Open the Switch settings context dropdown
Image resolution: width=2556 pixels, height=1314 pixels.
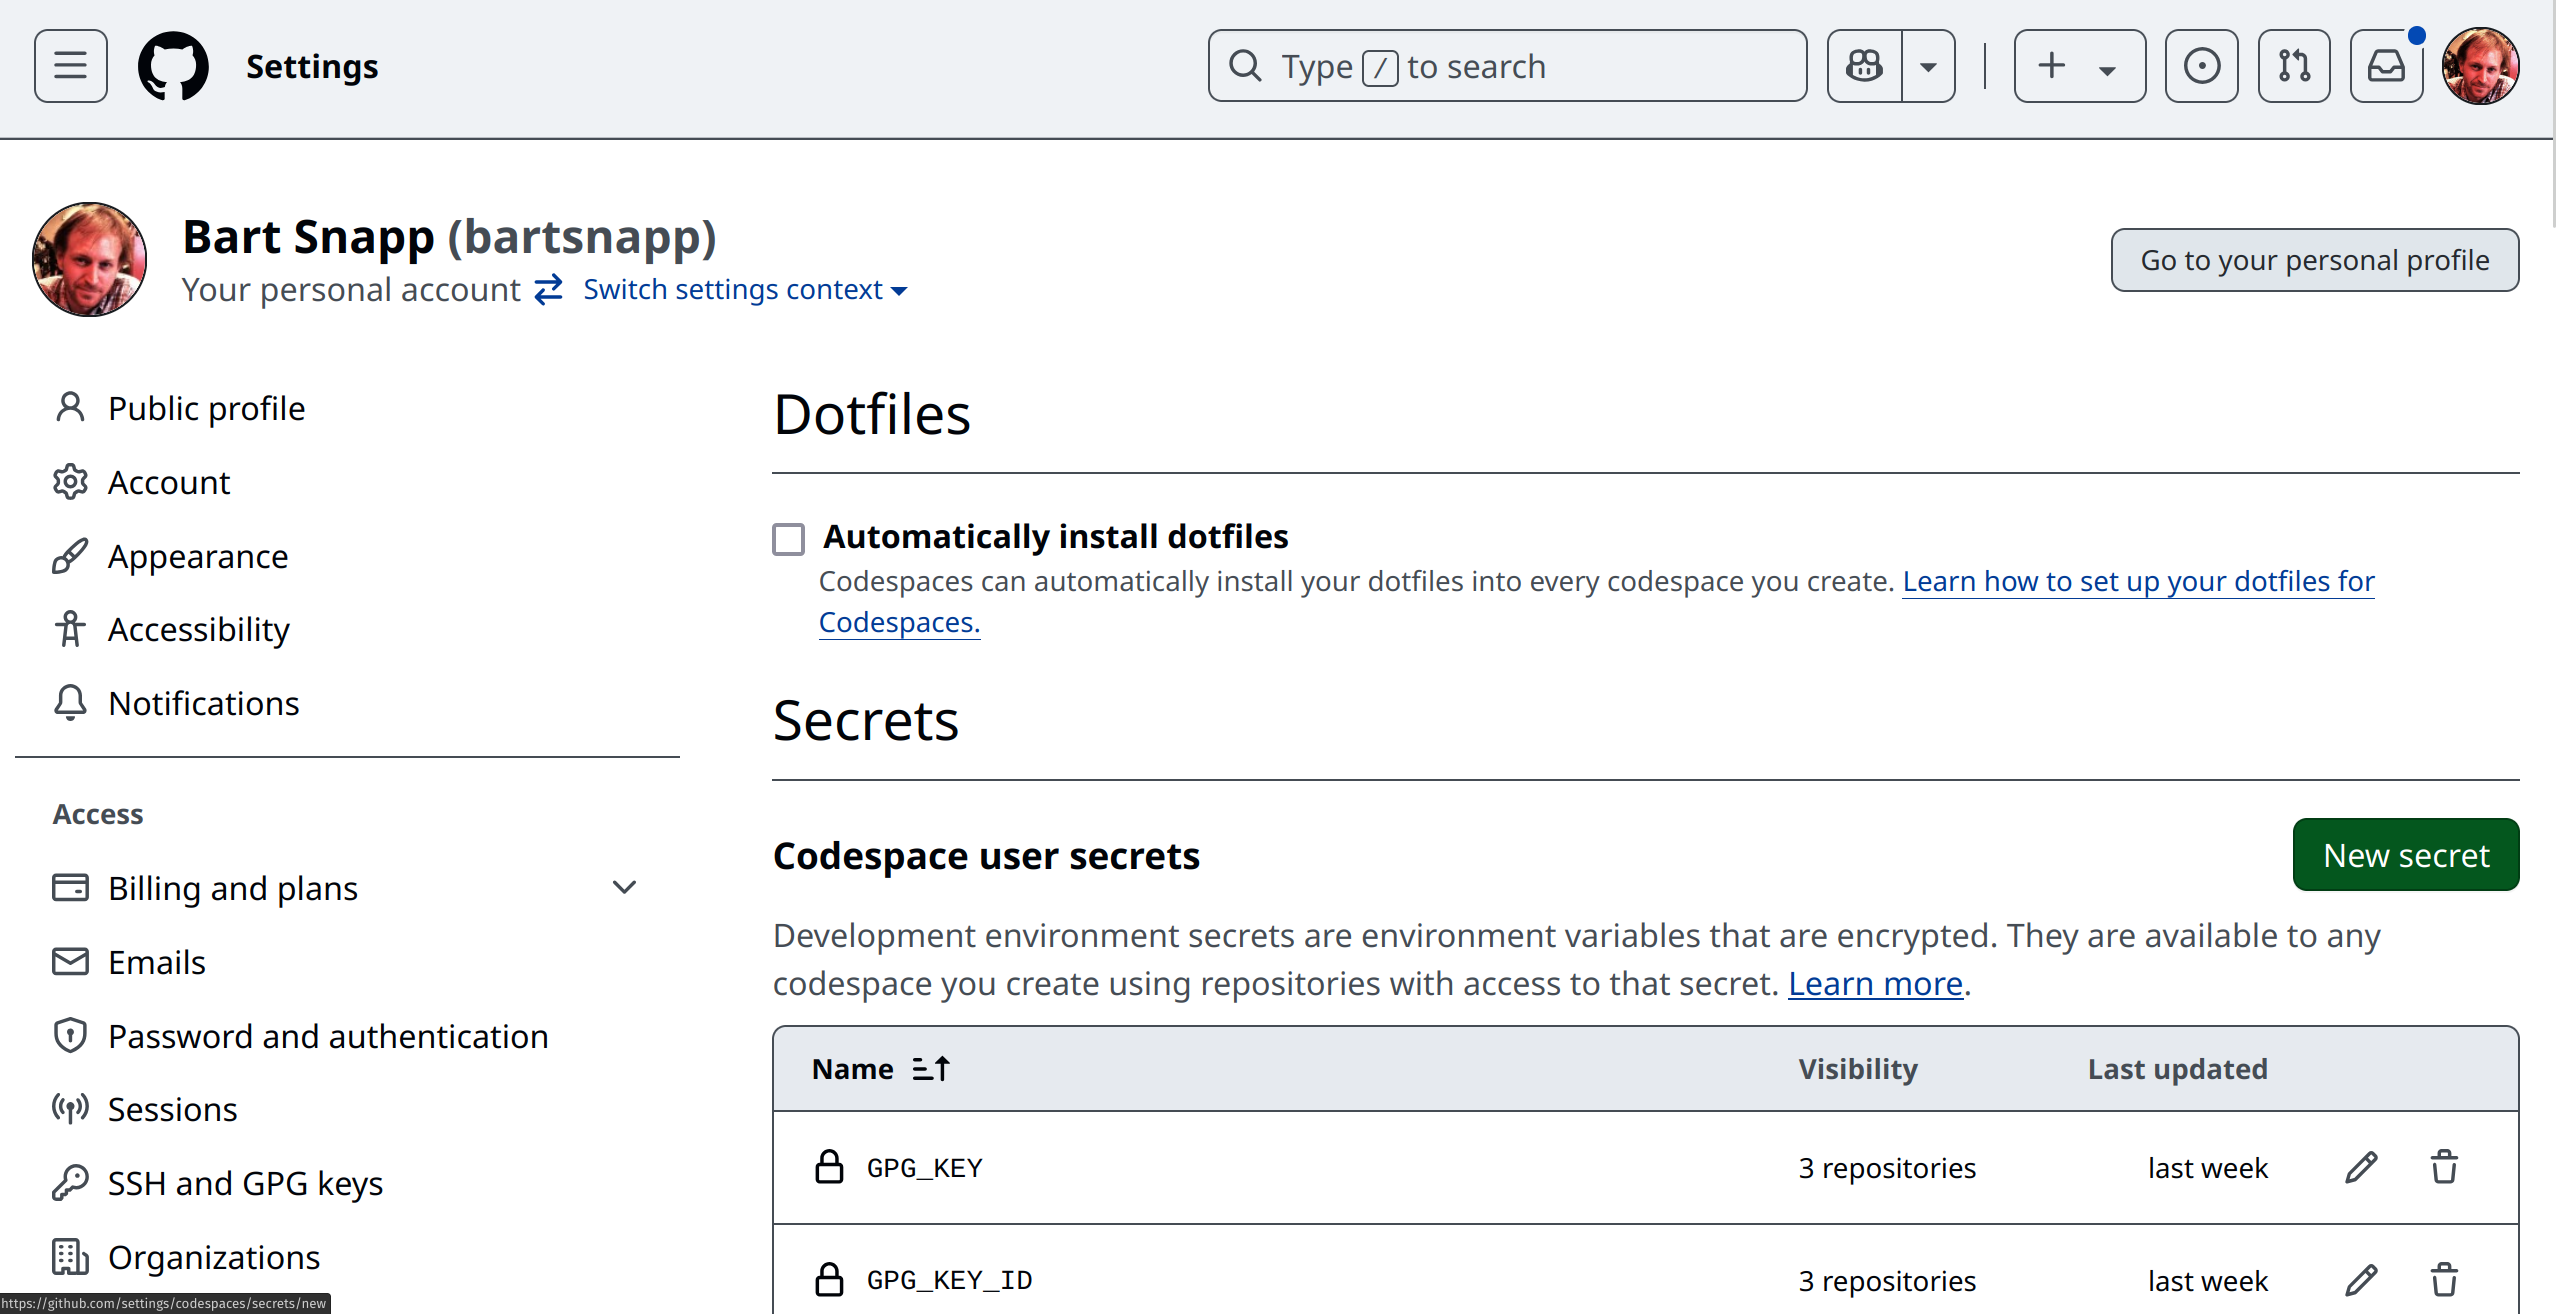point(745,290)
